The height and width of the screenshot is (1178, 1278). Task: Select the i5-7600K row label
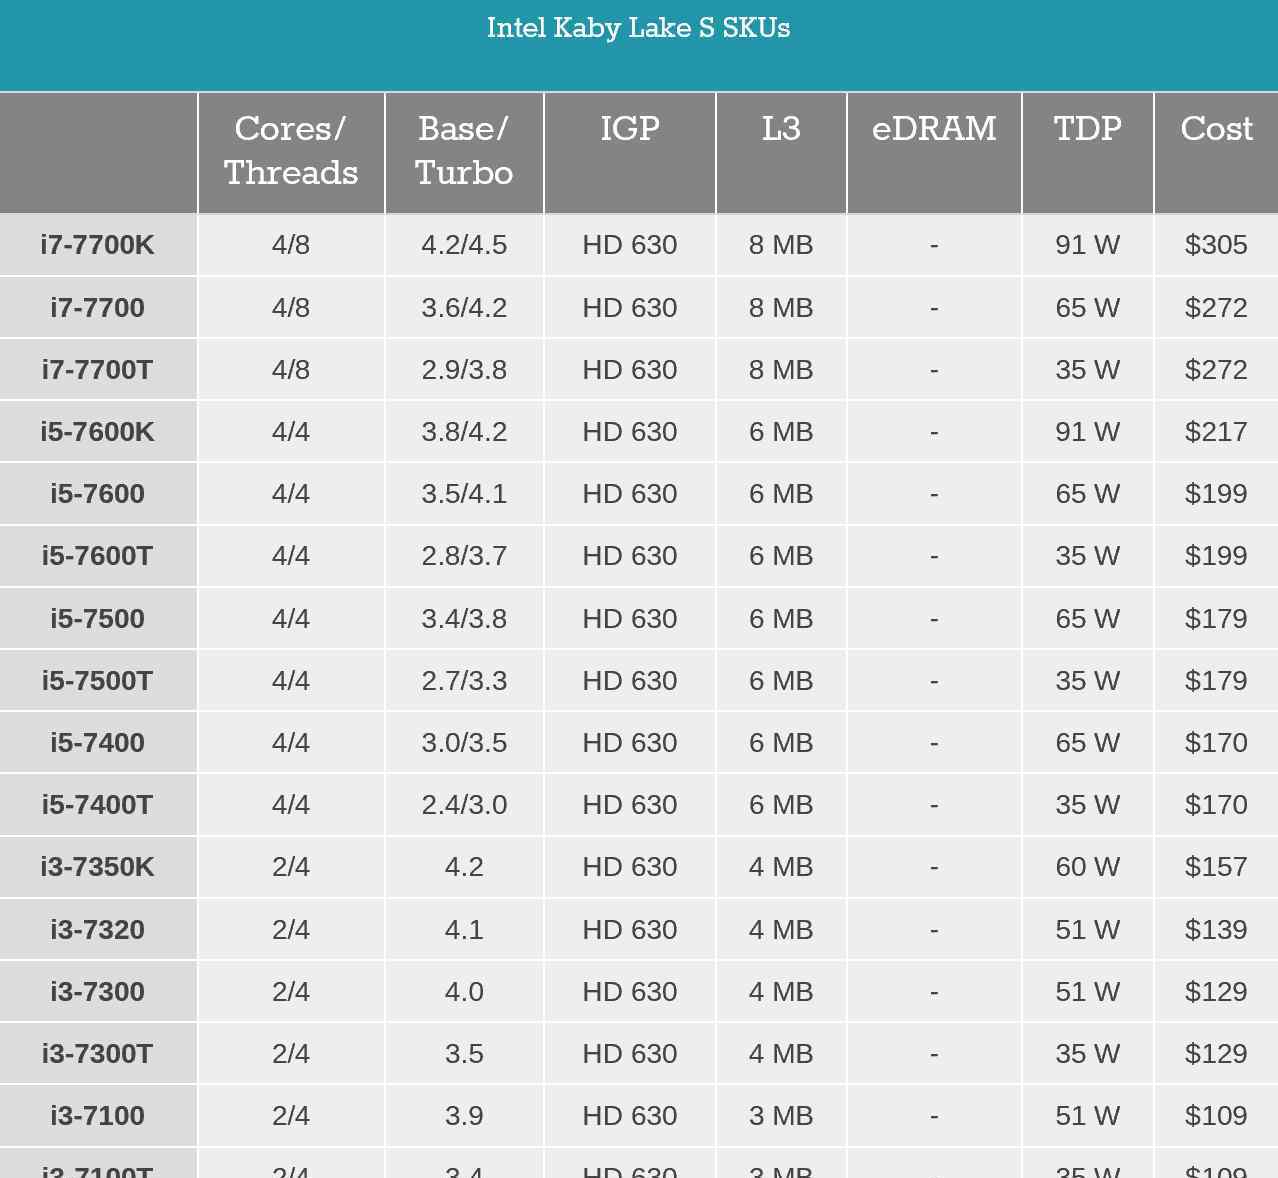(x=97, y=432)
